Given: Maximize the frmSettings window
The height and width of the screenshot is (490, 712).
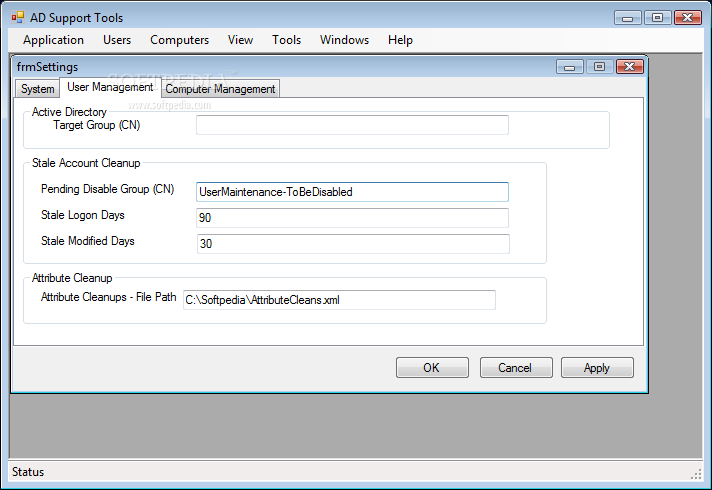Looking at the screenshot, I should pos(599,67).
